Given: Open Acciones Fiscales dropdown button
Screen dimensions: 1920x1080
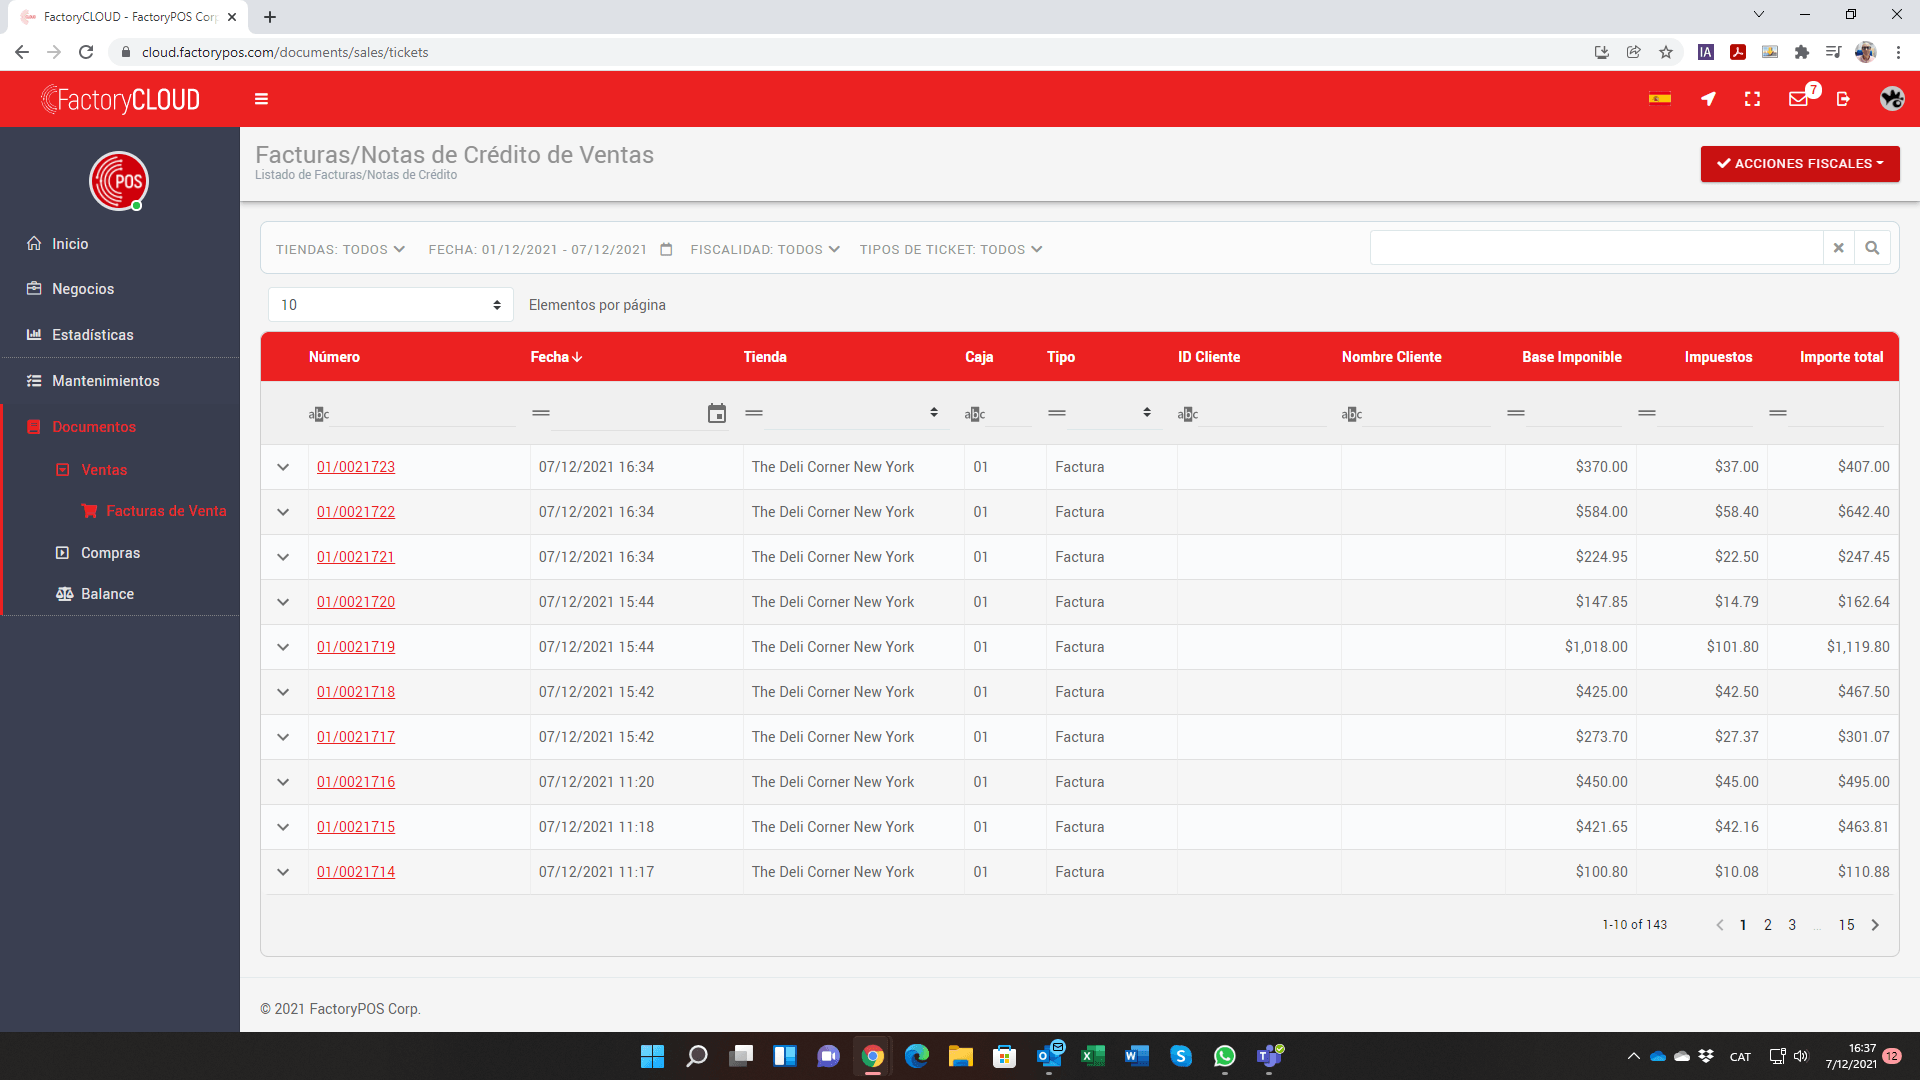Looking at the screenshot, I should [1800, 164].
